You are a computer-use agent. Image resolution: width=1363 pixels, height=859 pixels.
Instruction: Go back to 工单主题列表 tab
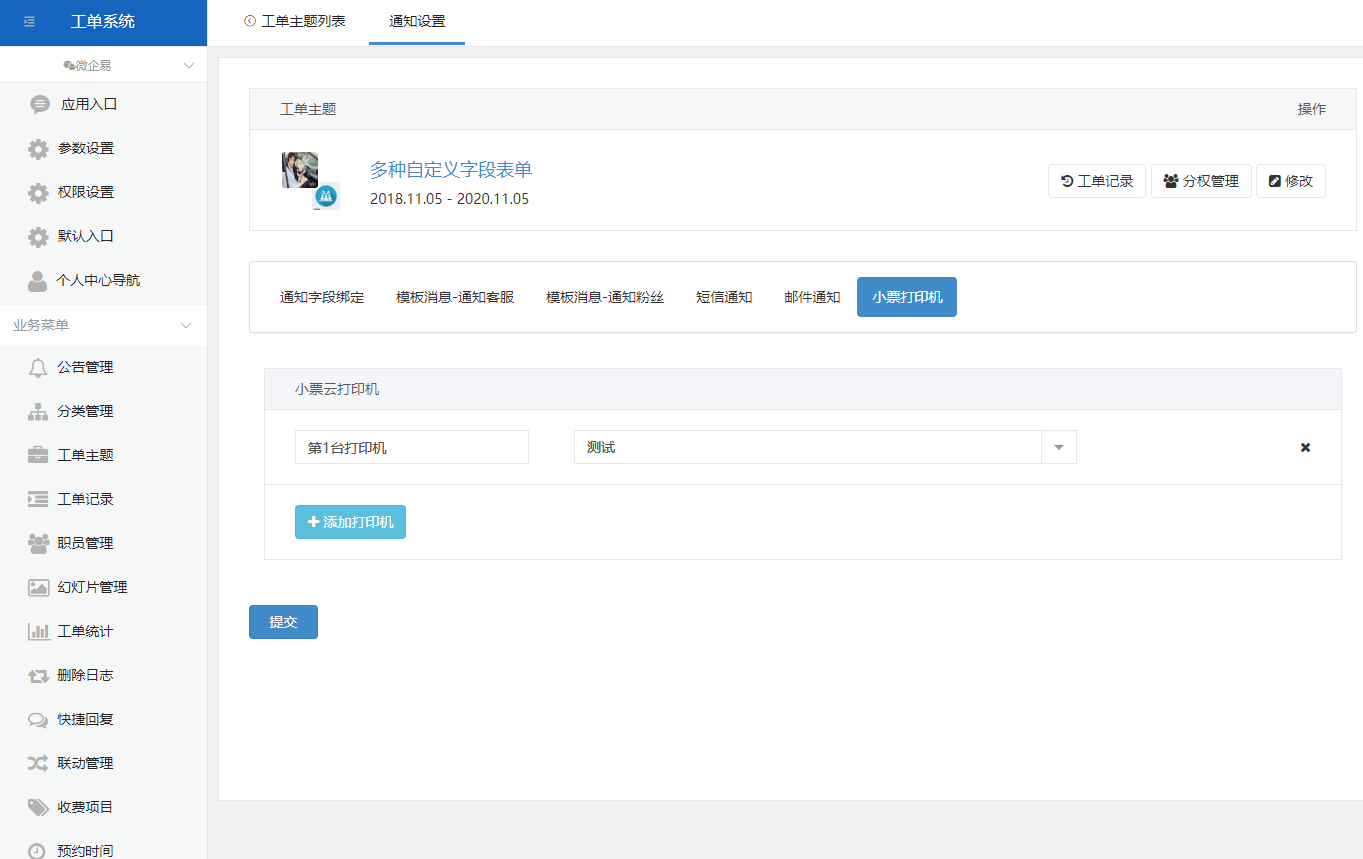295,21
